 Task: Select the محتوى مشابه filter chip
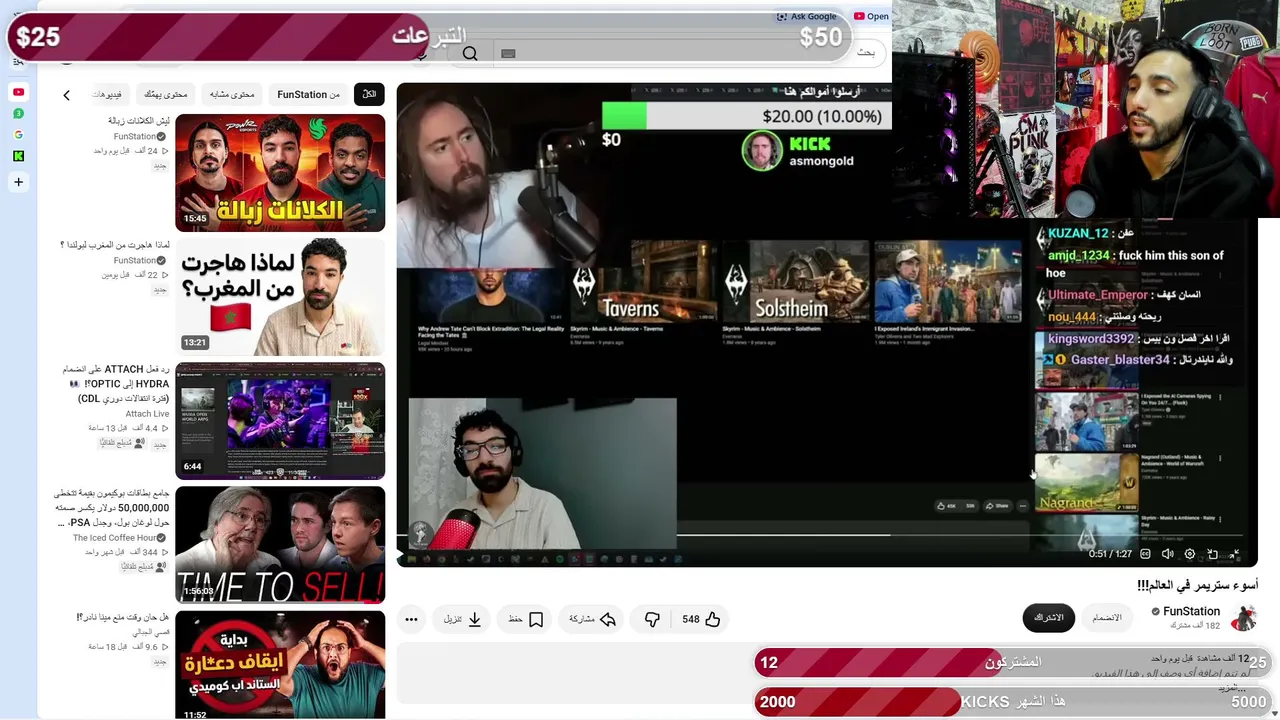click(232, 94)
